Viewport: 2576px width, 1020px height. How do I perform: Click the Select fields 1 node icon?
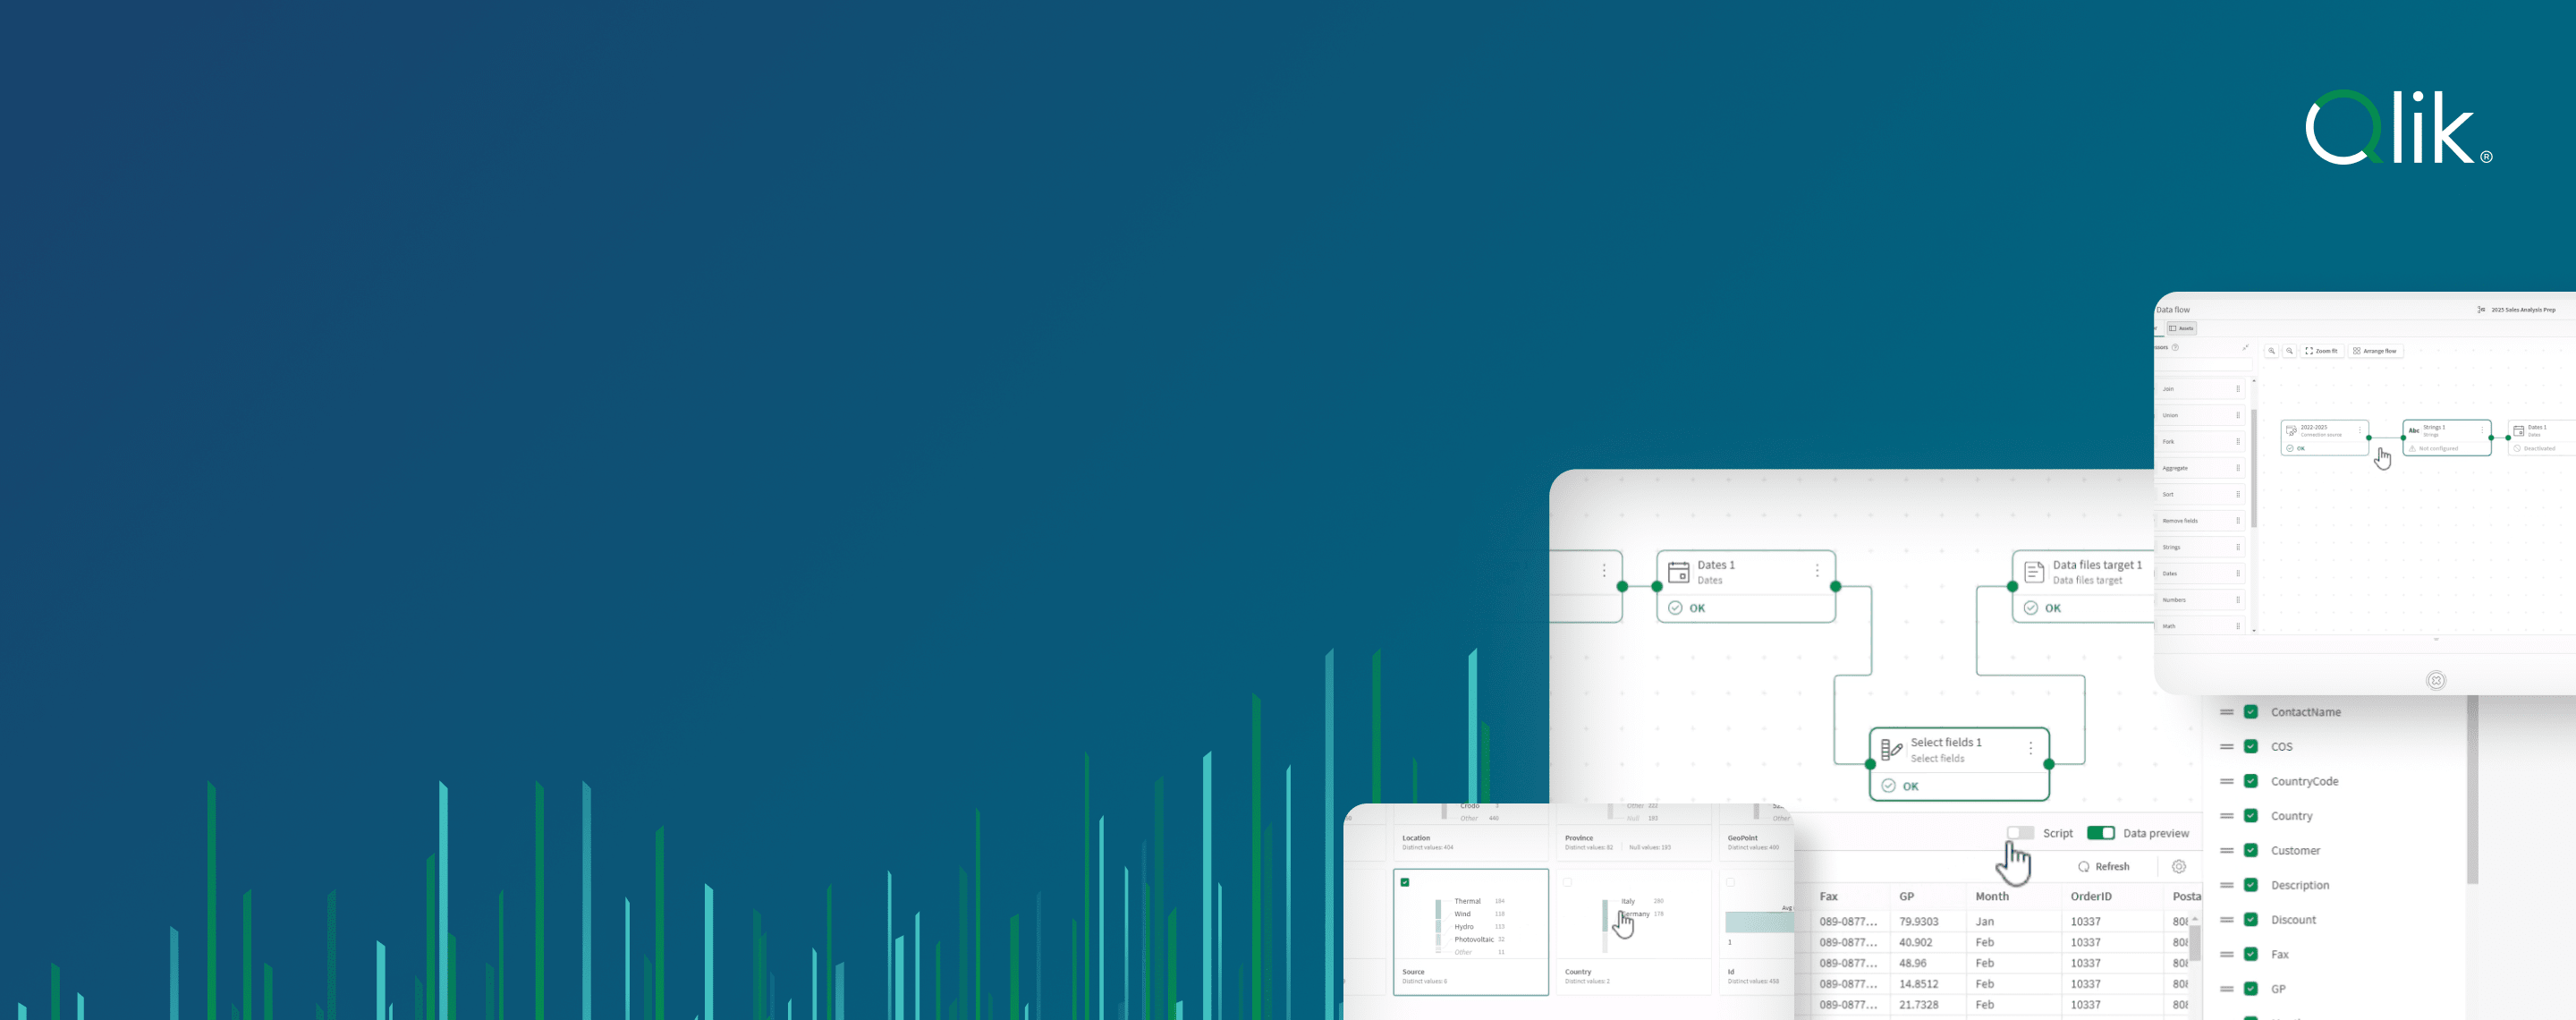click(1891, 749)
